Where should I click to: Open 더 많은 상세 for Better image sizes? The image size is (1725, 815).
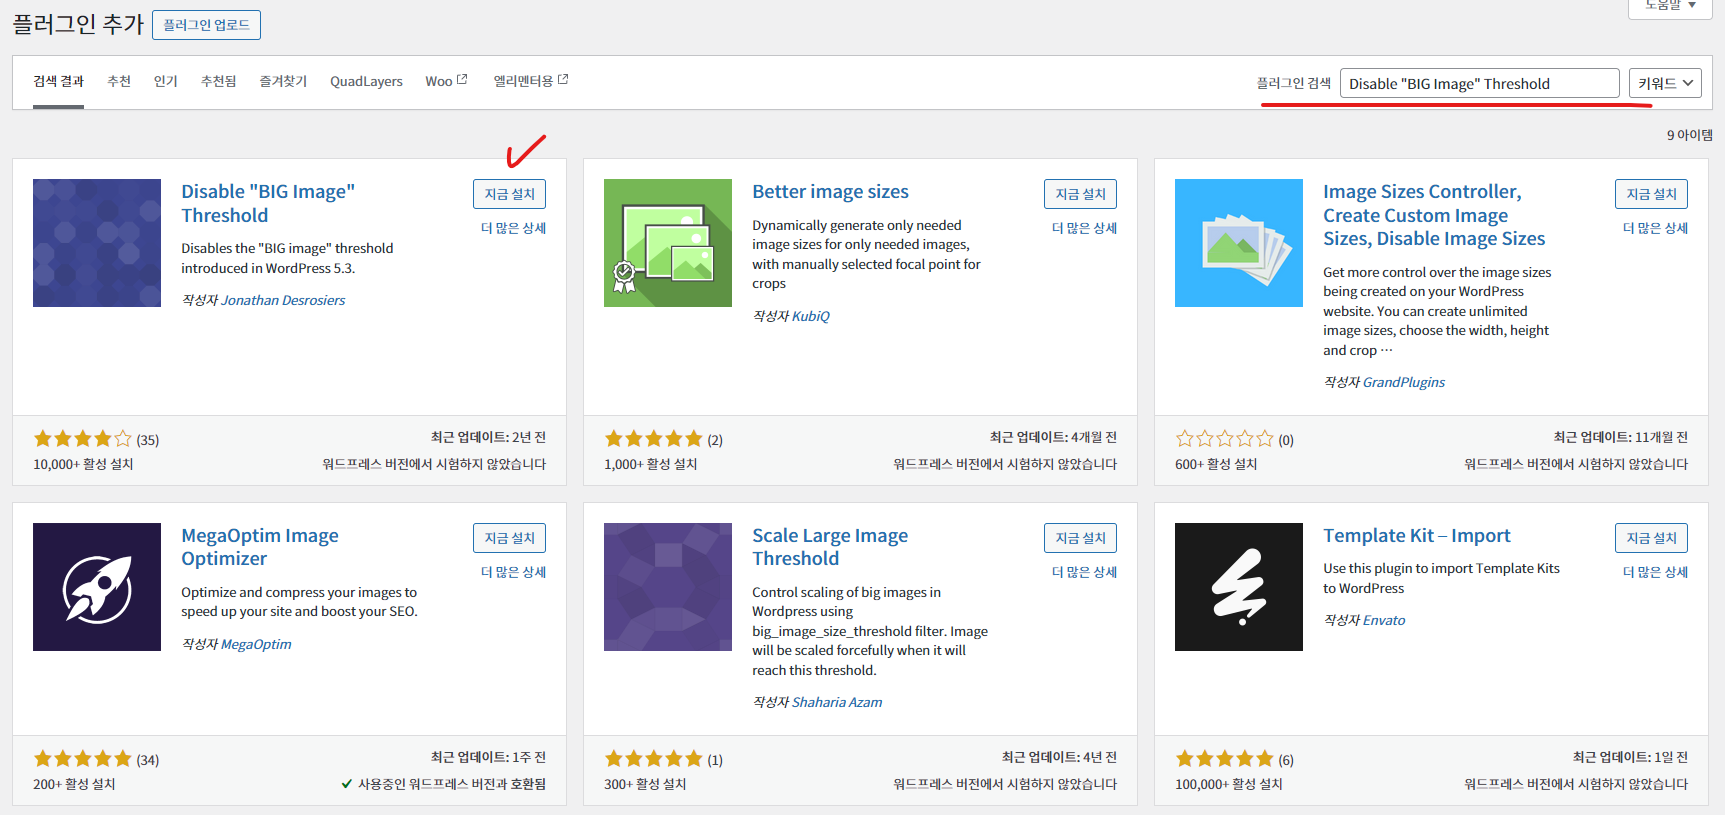1084,228
